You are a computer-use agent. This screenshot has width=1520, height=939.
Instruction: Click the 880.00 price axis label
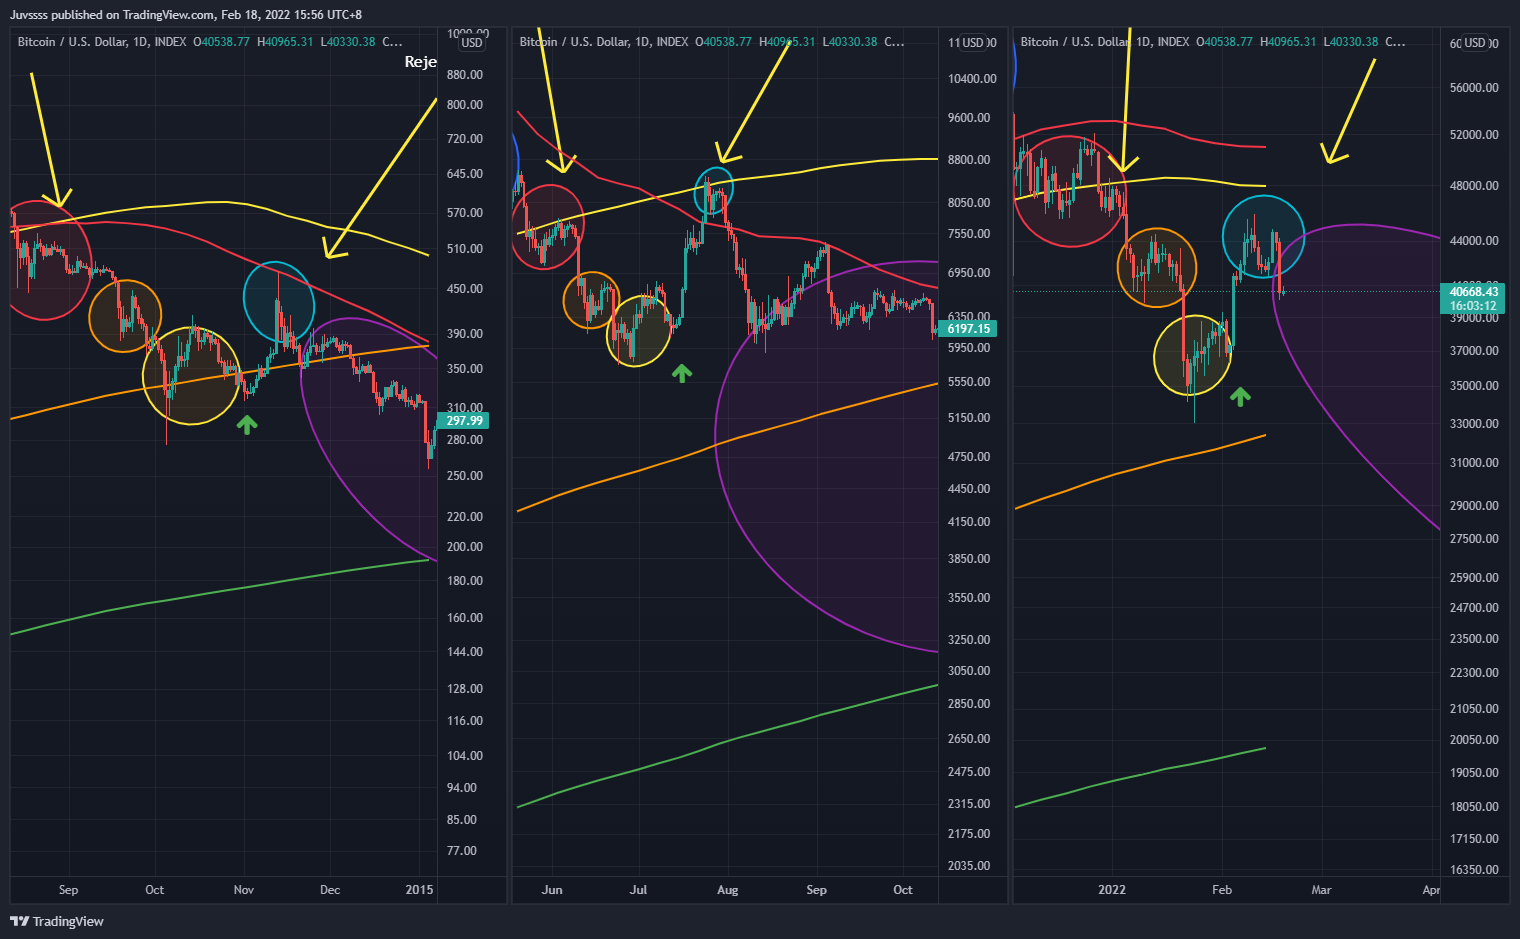[x=465, y=75]
